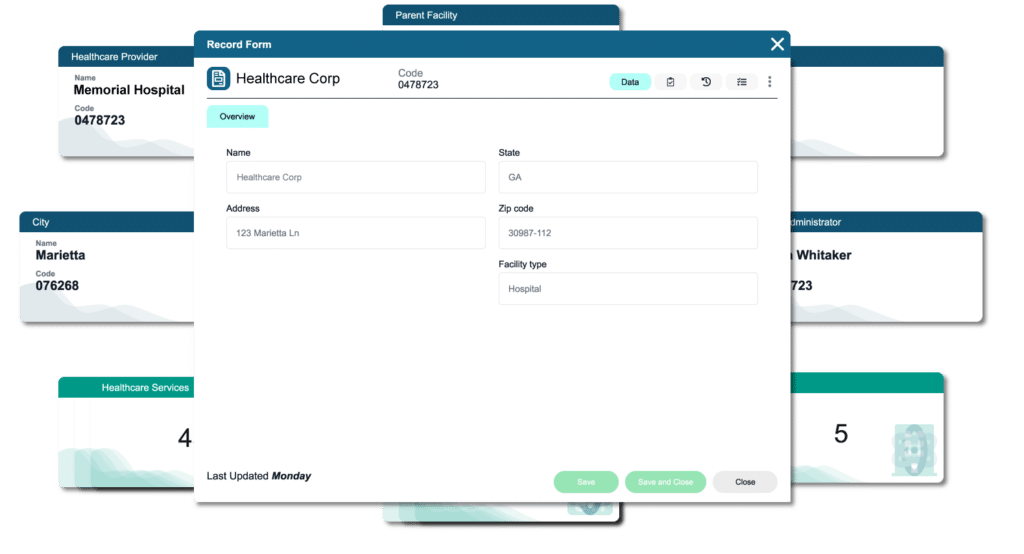1024x554 pixels.
Task: Click the State input field
Action: pyautogui.click(x=628, y=177)
